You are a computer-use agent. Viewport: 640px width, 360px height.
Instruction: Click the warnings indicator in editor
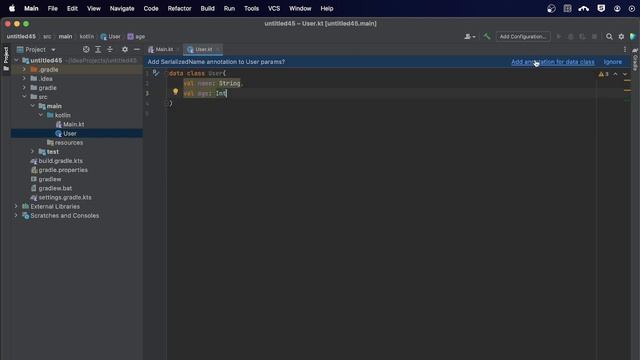tap(603, 74)
